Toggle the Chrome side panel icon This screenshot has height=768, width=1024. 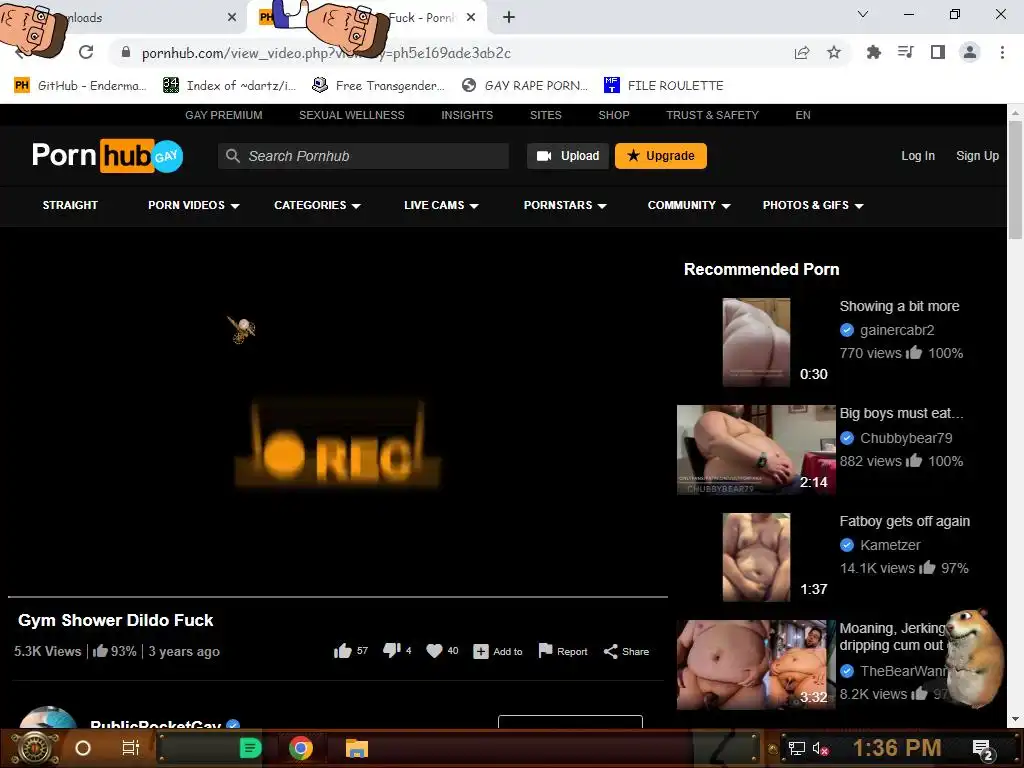pyautogui.click(x=938, y=52)
